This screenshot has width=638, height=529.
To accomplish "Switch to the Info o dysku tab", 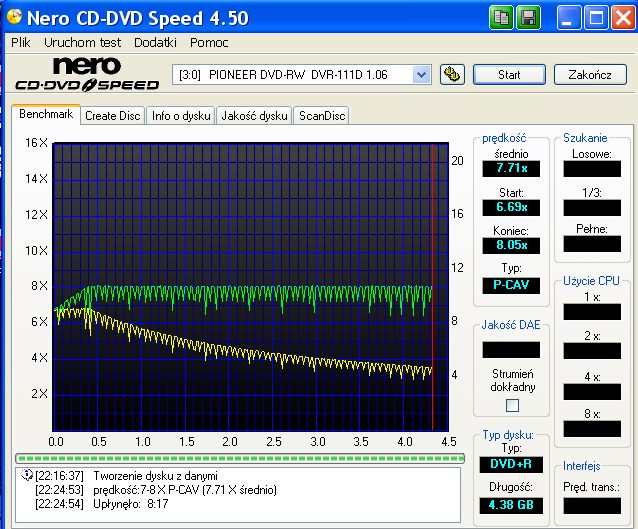I will click(181, 116).
